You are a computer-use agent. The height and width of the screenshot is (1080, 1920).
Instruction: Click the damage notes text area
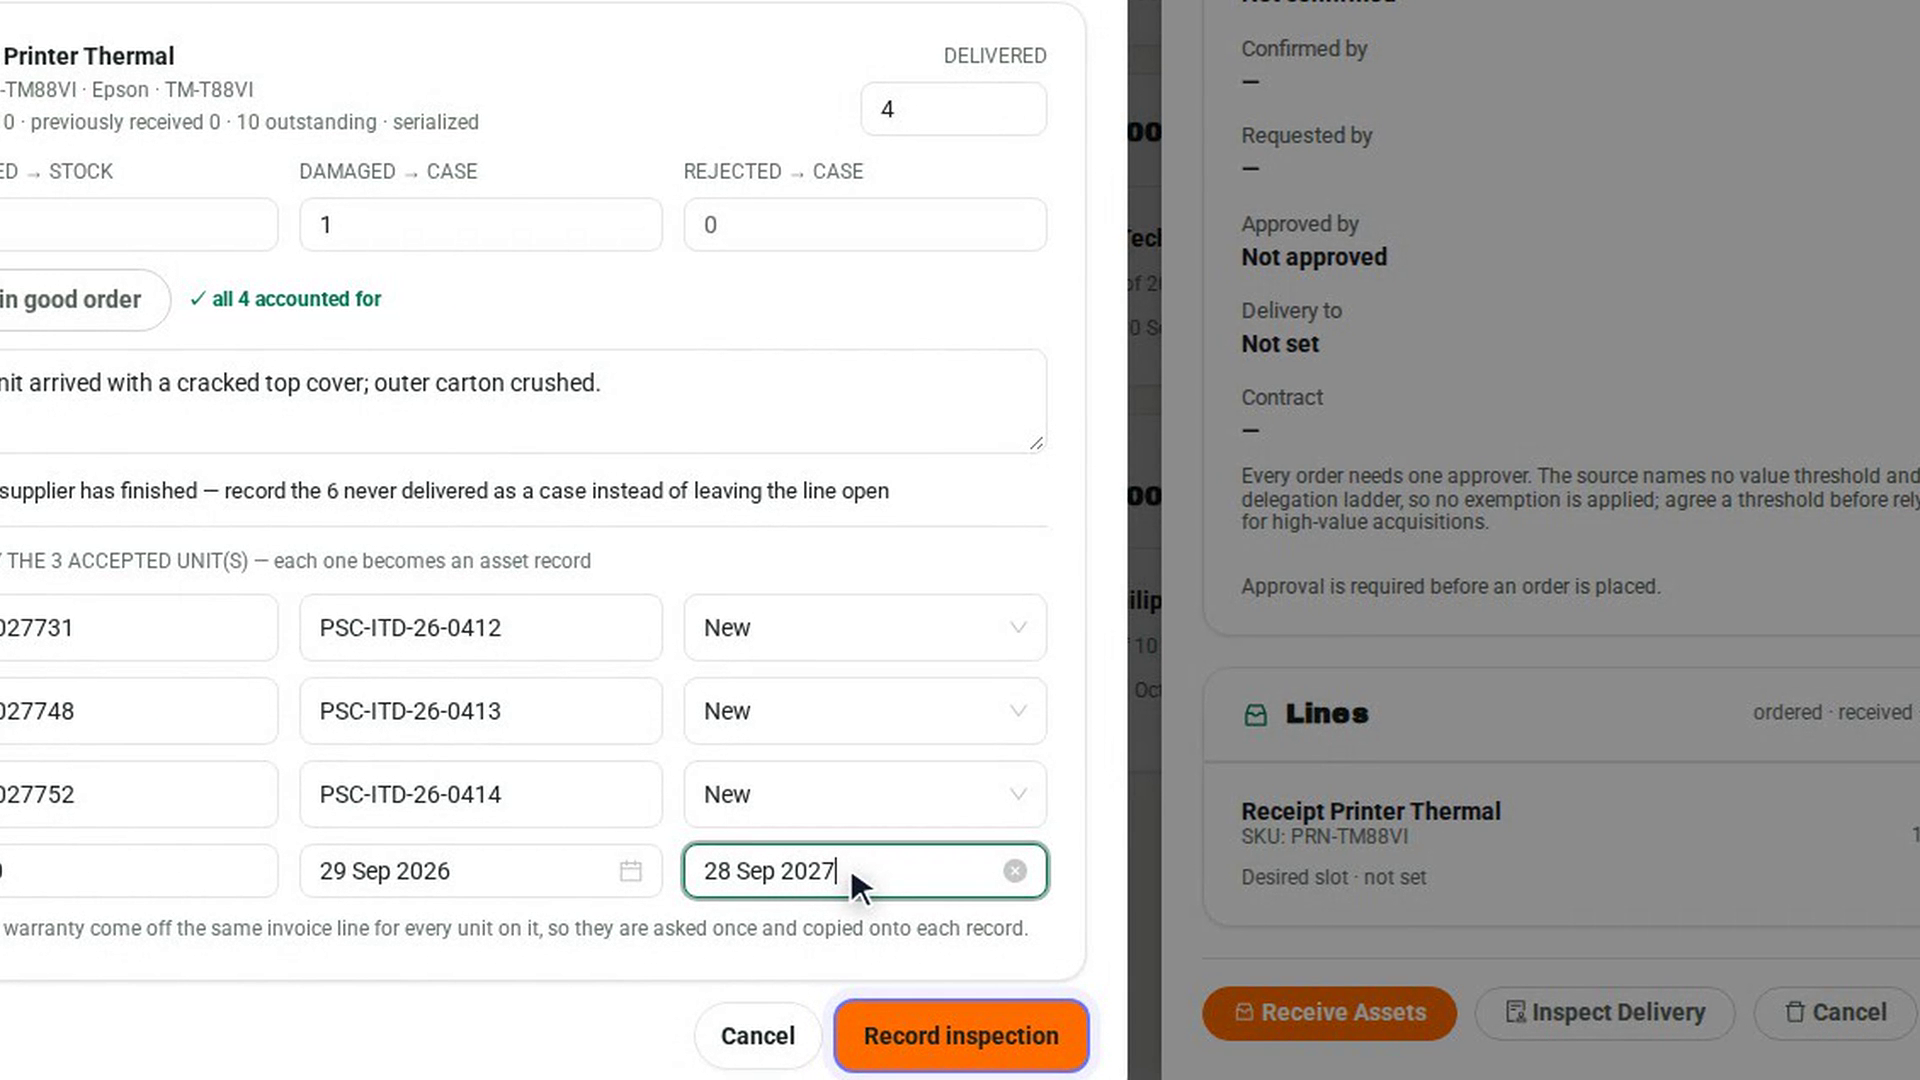pos(520,401)
